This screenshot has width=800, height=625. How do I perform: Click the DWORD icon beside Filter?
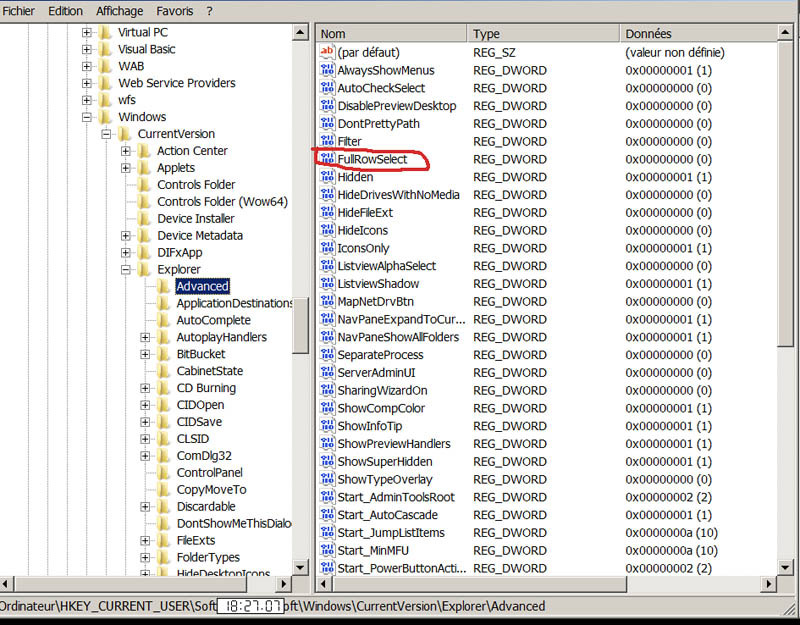(327, 141)
